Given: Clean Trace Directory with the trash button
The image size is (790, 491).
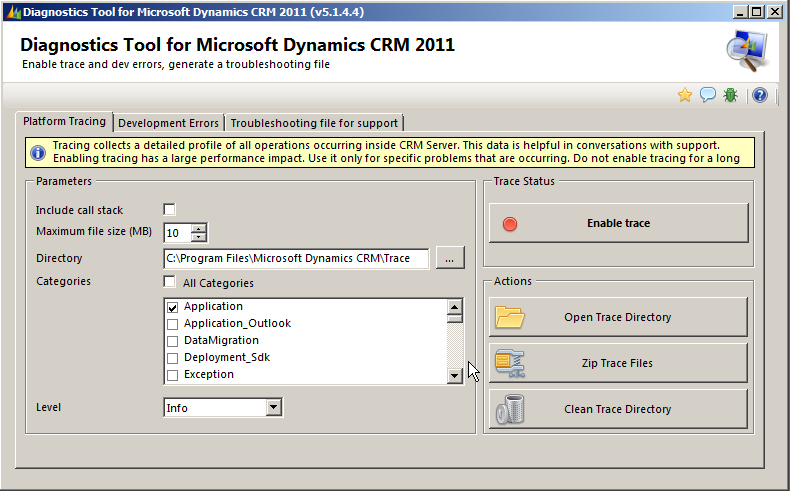Looking at the screenshot, I should (x=618, y=409).
